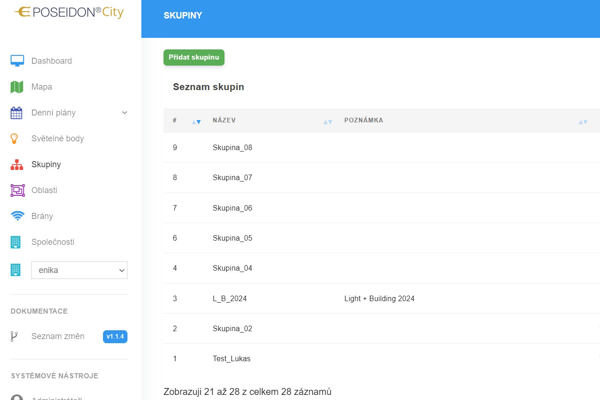Image resolution: width=600 pixels, height=400 pixels.
Task: Click the Poznámka column header
Action: [x=364, y=120]
